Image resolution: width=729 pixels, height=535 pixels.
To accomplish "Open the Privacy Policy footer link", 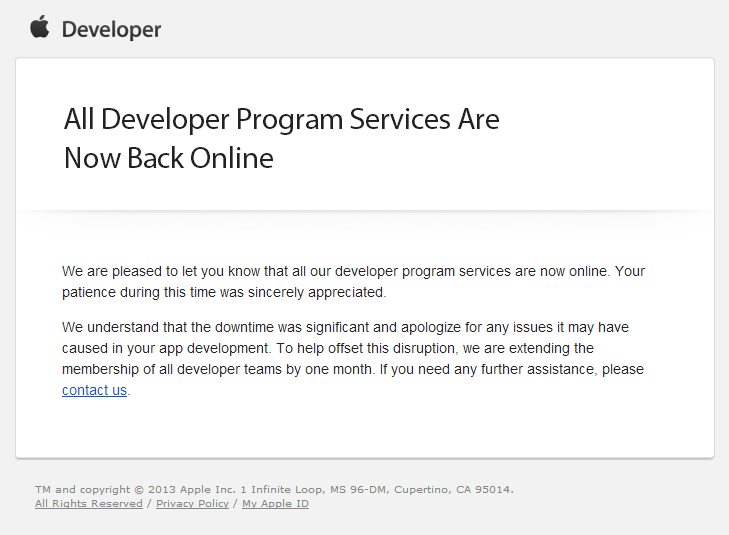I will (x=192, y=504).
